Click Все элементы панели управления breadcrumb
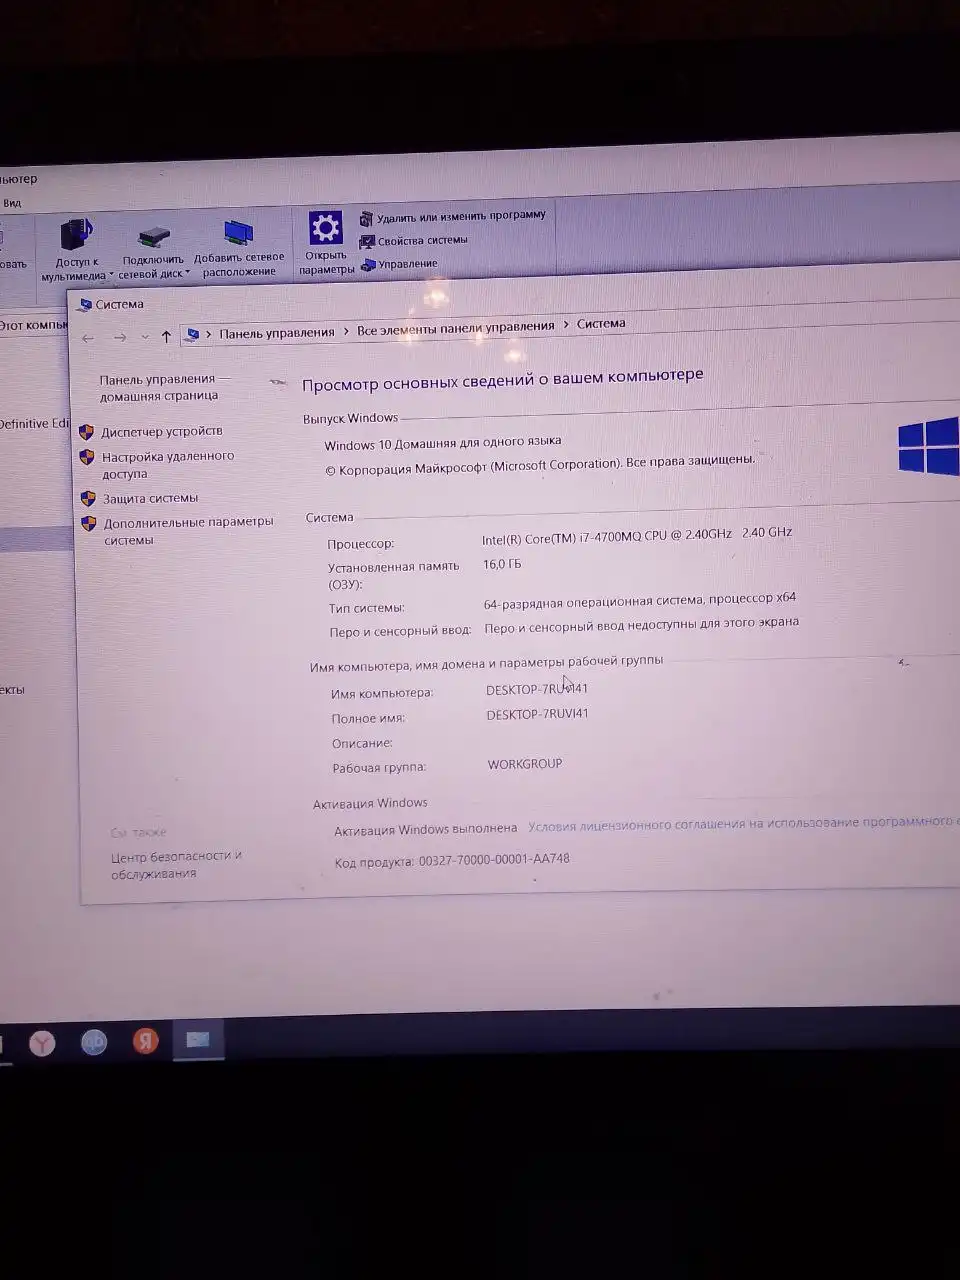This screenshot has height=1280, width=960. click(x=455, y=327)
